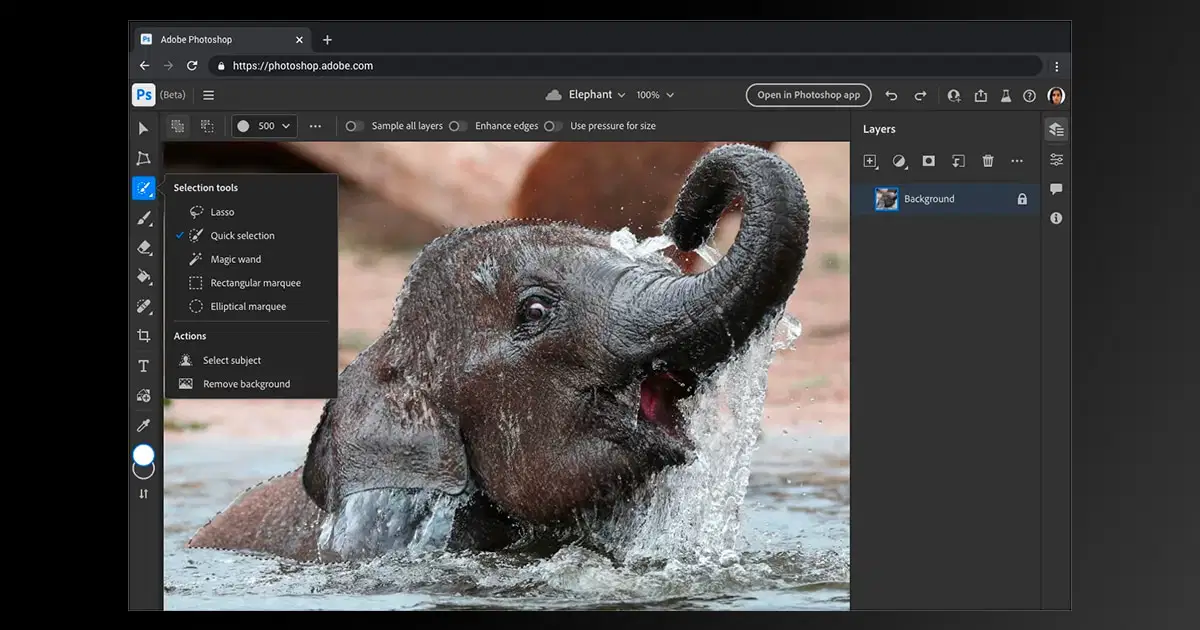Viewport: 1200px width, 630px height.
Task: Click Open in Photoshop app button
Action: [x=808, y=95]
